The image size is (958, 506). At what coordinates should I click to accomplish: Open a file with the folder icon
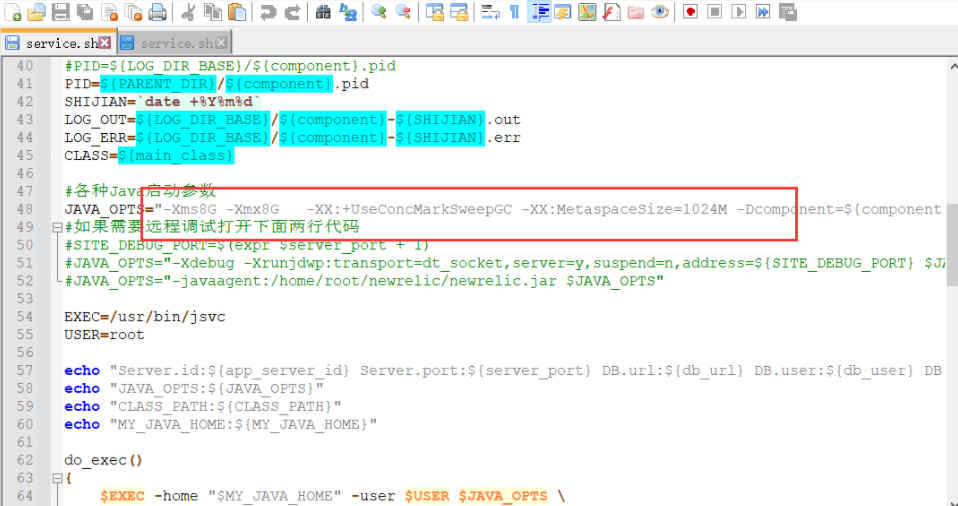[x=35, y=12]
